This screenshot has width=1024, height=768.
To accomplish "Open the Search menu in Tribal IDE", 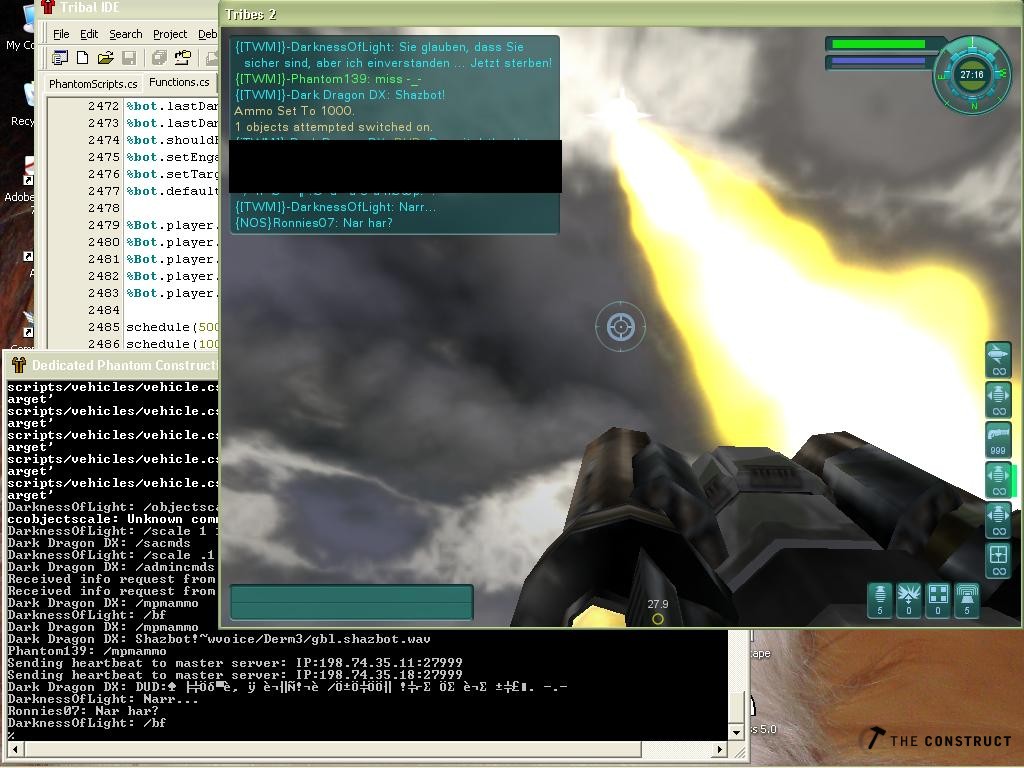I will click(x=125, y=34).
